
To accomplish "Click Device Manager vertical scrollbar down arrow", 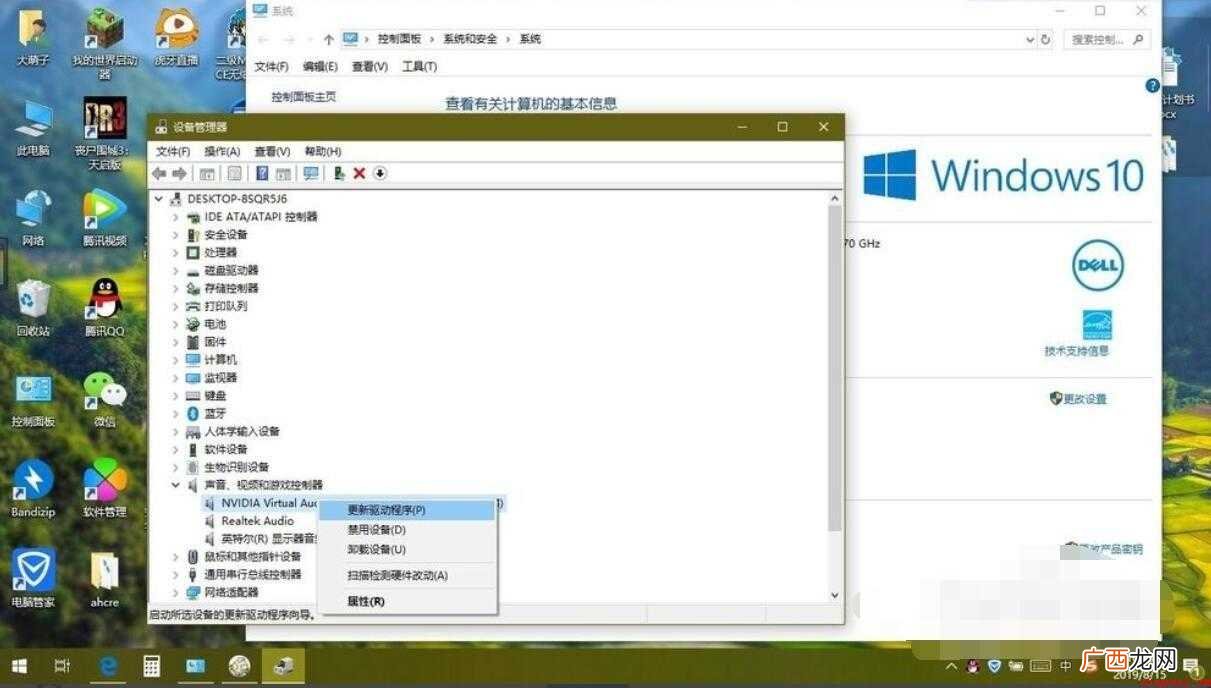I will pyautogui.click(x=835, y=596).
